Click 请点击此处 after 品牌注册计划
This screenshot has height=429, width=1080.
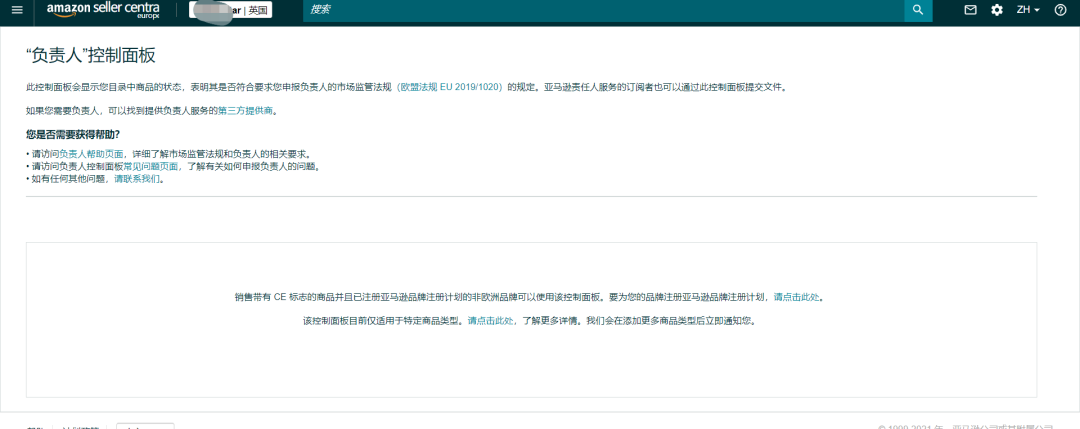[796, 297]
